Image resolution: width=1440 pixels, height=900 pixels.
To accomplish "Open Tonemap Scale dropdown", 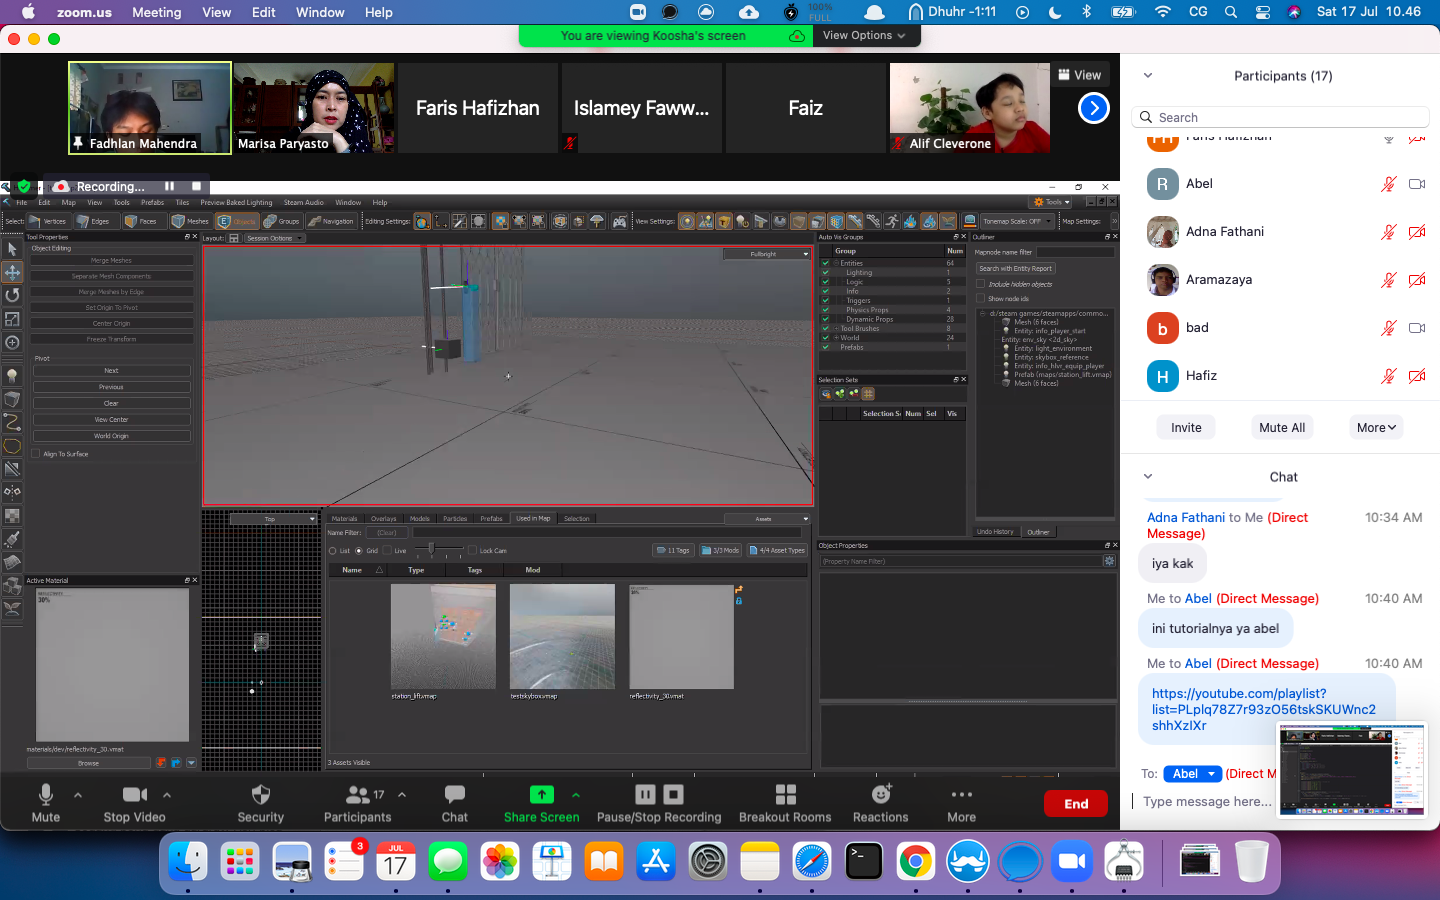I will click(x=1016, y=221).
